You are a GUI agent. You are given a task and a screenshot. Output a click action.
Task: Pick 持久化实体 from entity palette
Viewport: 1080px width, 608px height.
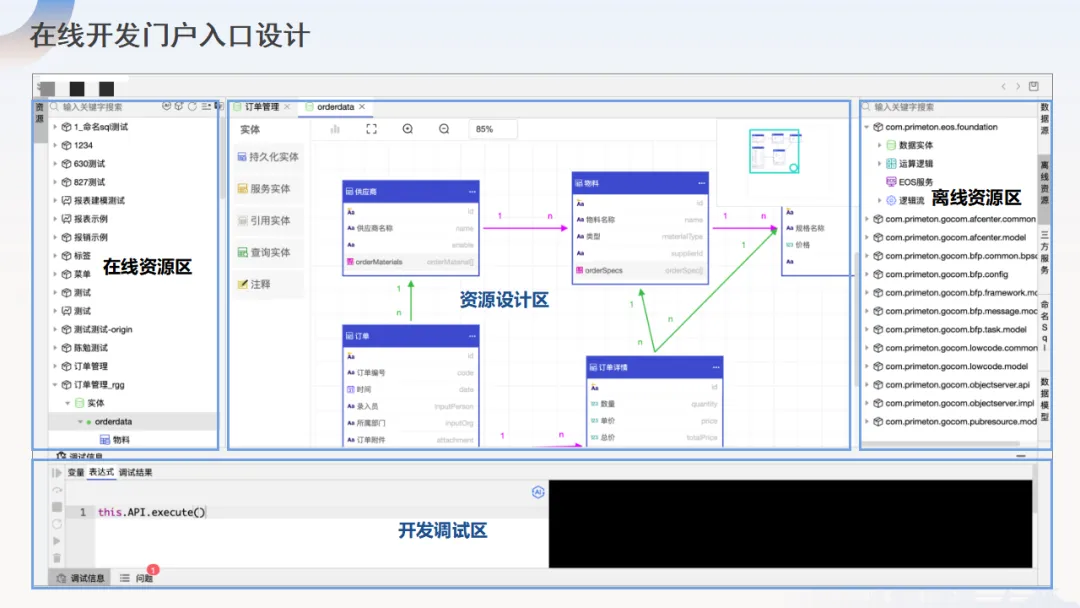coord(268,157)
